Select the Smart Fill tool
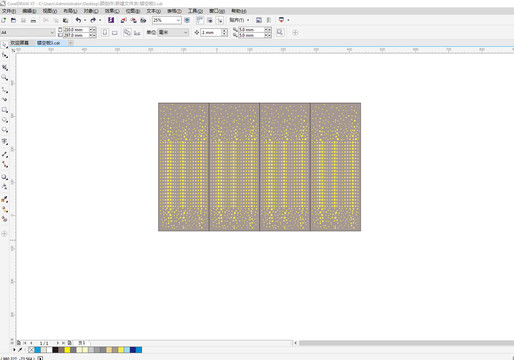 pyautogui.click(x=5, y=219)
